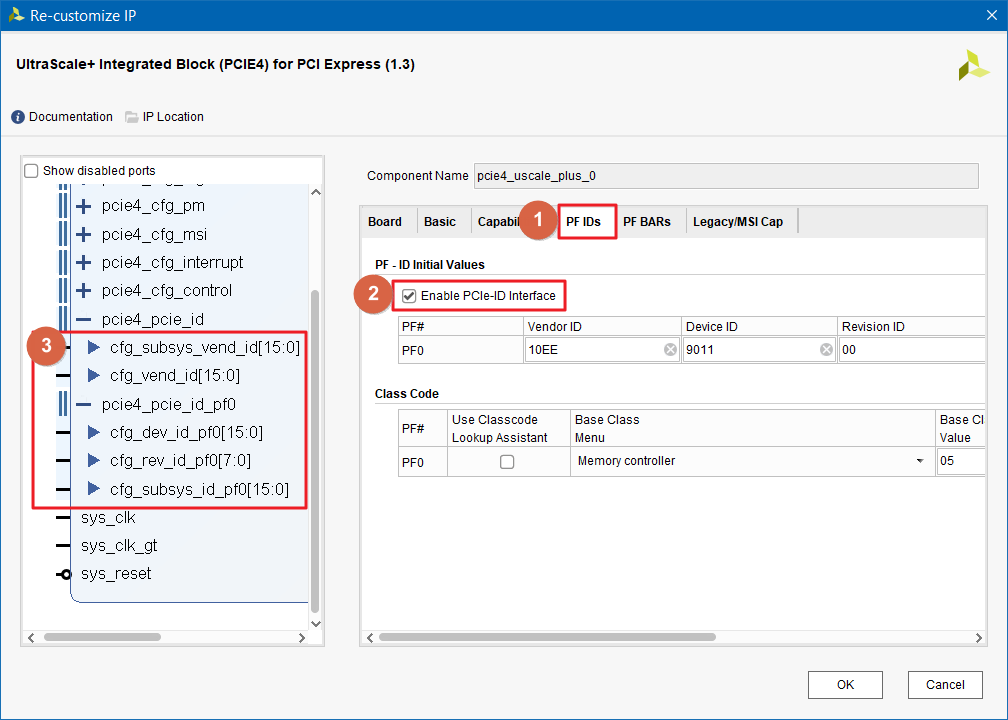Click the Revision ID column header
The width and height of the screenshot is (1008, 720).
click(x=912, y=327)
